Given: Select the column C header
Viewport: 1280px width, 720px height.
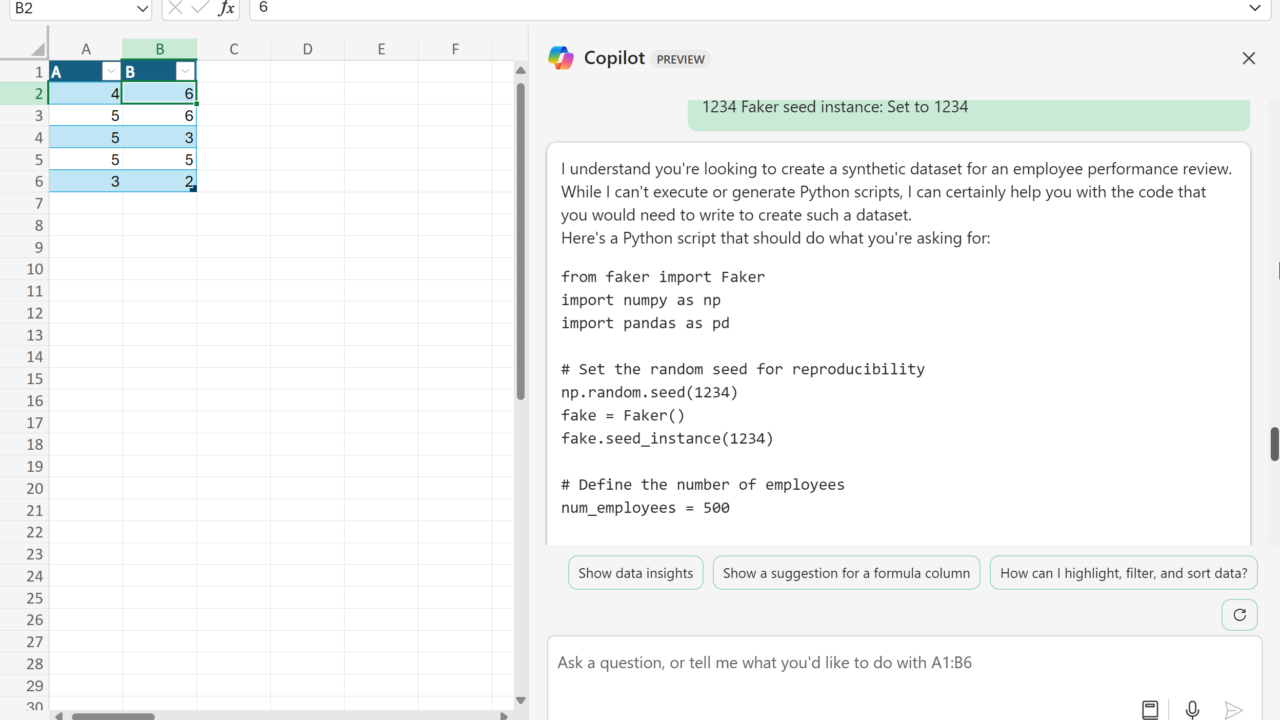Looking at the screenshot, I should point(233,49).
